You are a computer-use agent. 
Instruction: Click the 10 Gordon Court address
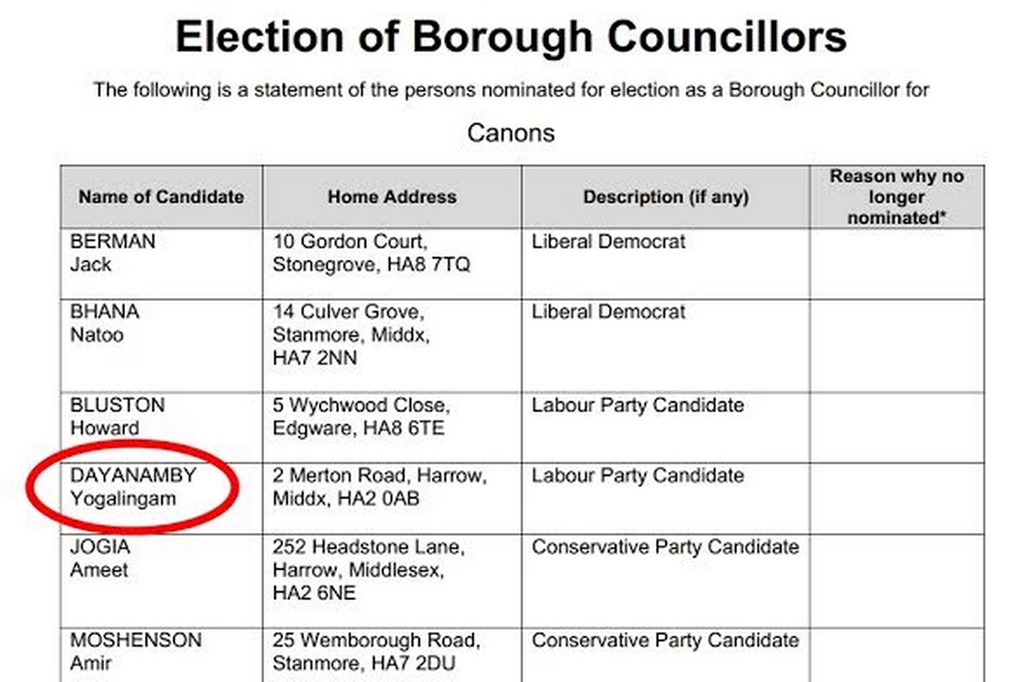click(370, 253)
